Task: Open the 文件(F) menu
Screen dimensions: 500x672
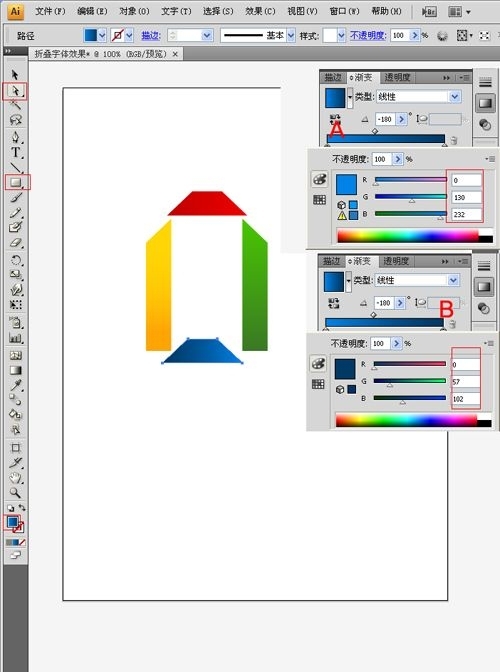Action: pyautogui.click(x=50, y=12)
